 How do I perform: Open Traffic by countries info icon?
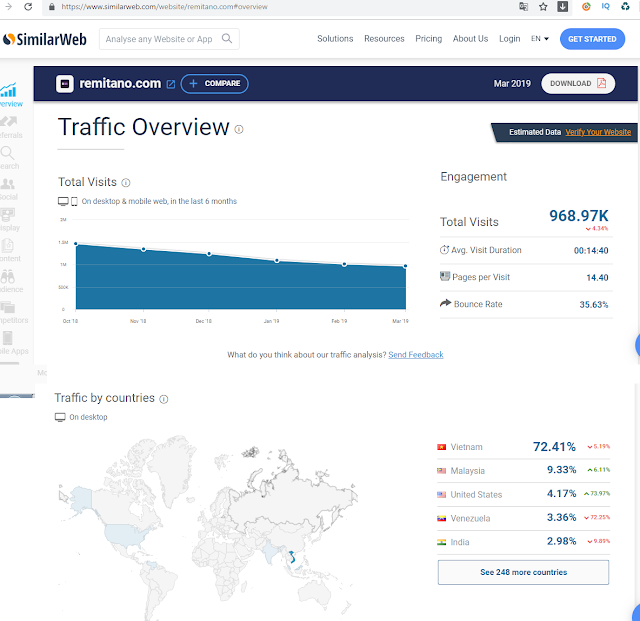click(163, 399)
